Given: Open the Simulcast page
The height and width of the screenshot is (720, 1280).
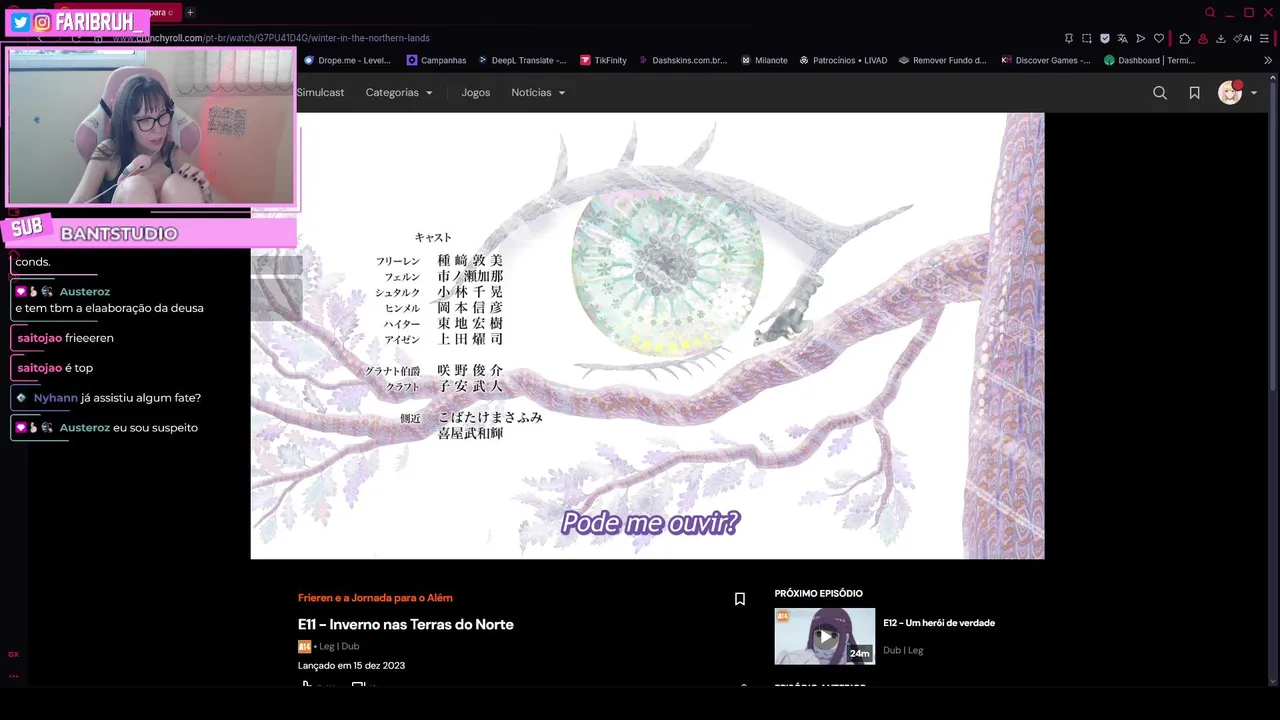Looking at the screenshot, I should (320, 92).
